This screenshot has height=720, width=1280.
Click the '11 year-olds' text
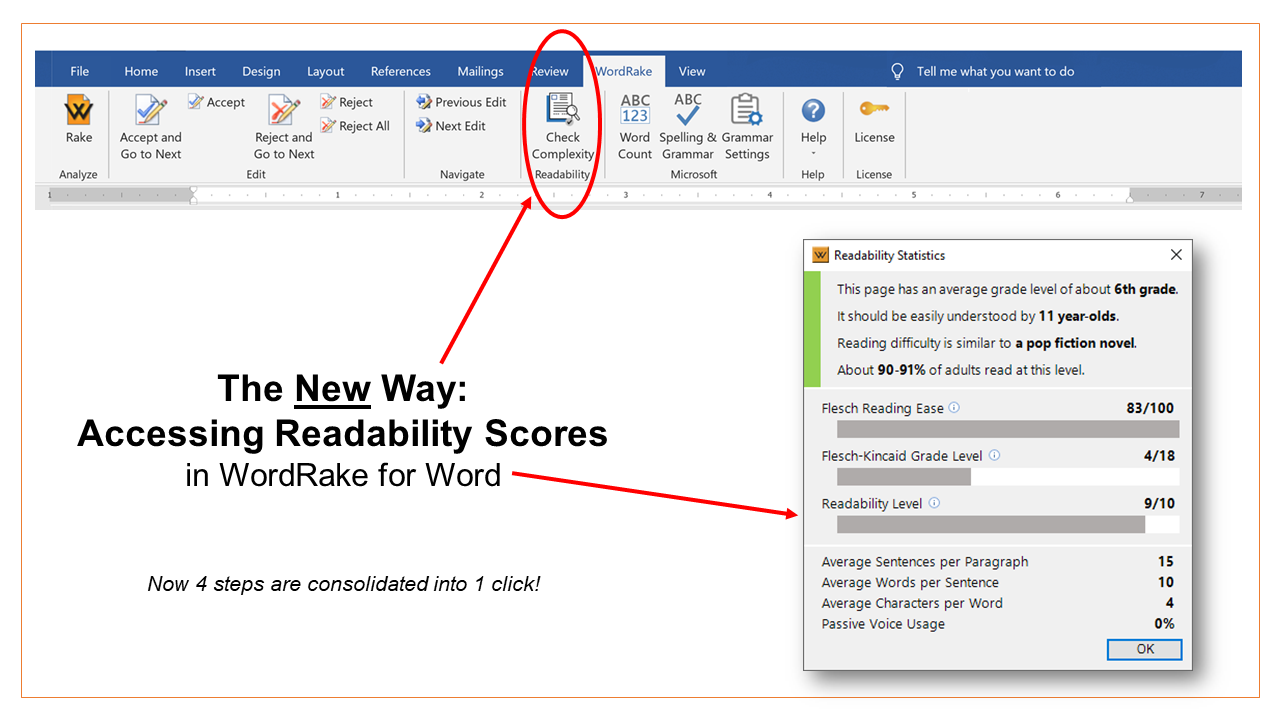click(1077, 316)
